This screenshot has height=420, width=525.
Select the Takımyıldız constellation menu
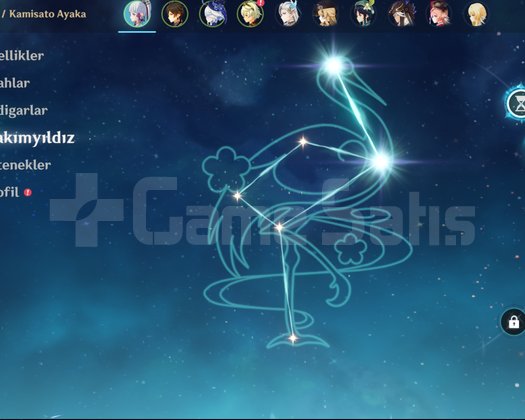[x=37, y=138]
